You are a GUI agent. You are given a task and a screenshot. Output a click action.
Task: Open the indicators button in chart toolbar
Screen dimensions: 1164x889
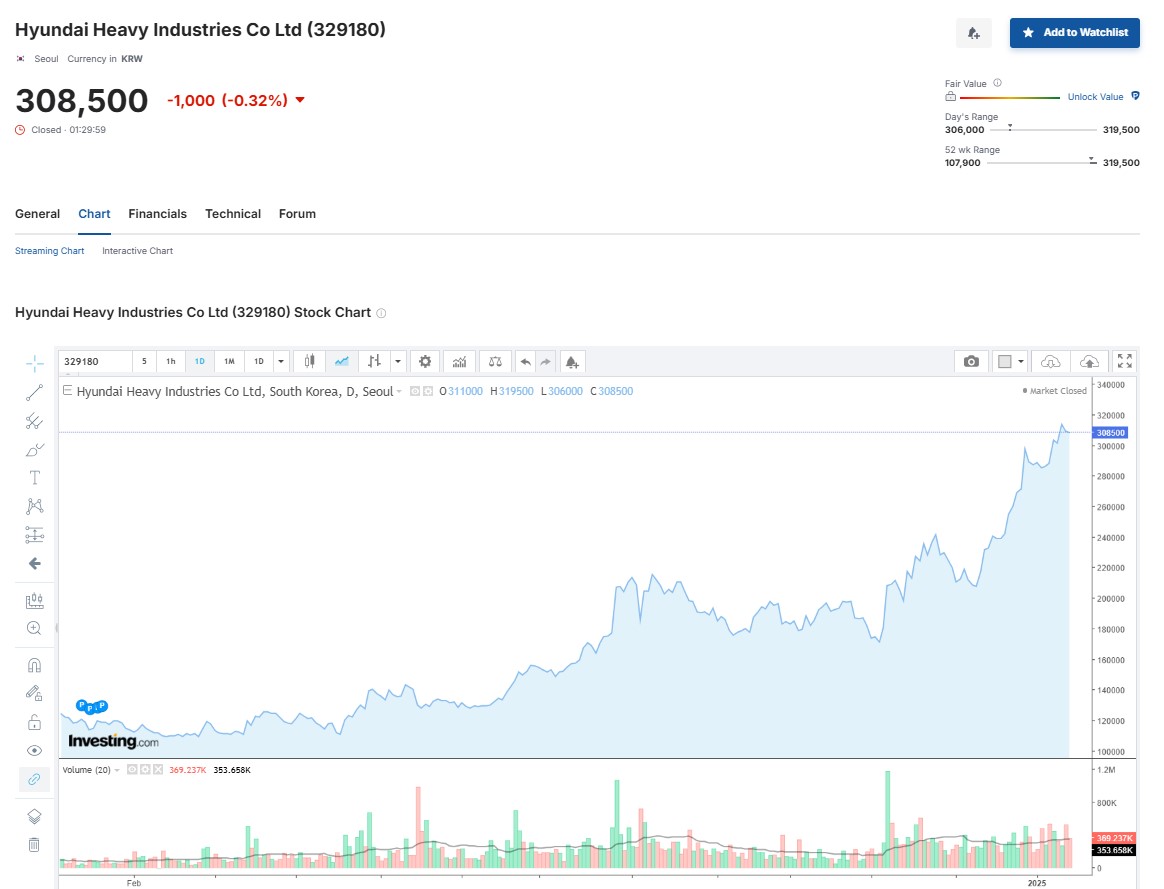[x=460, y=361]
